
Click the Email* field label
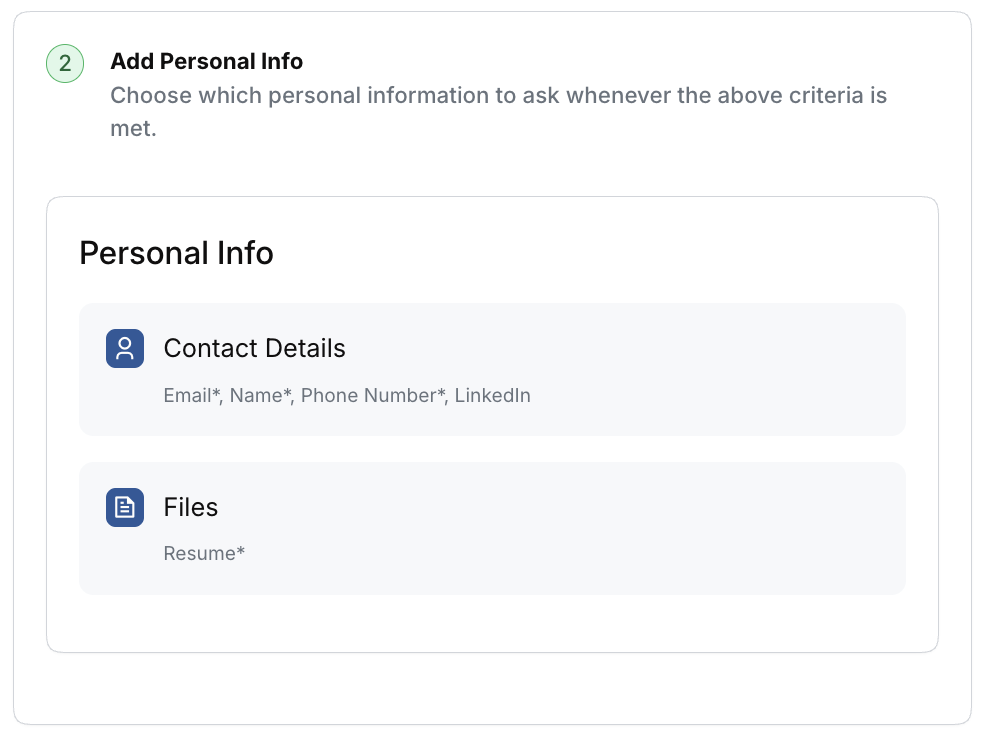tap(191, 396)
